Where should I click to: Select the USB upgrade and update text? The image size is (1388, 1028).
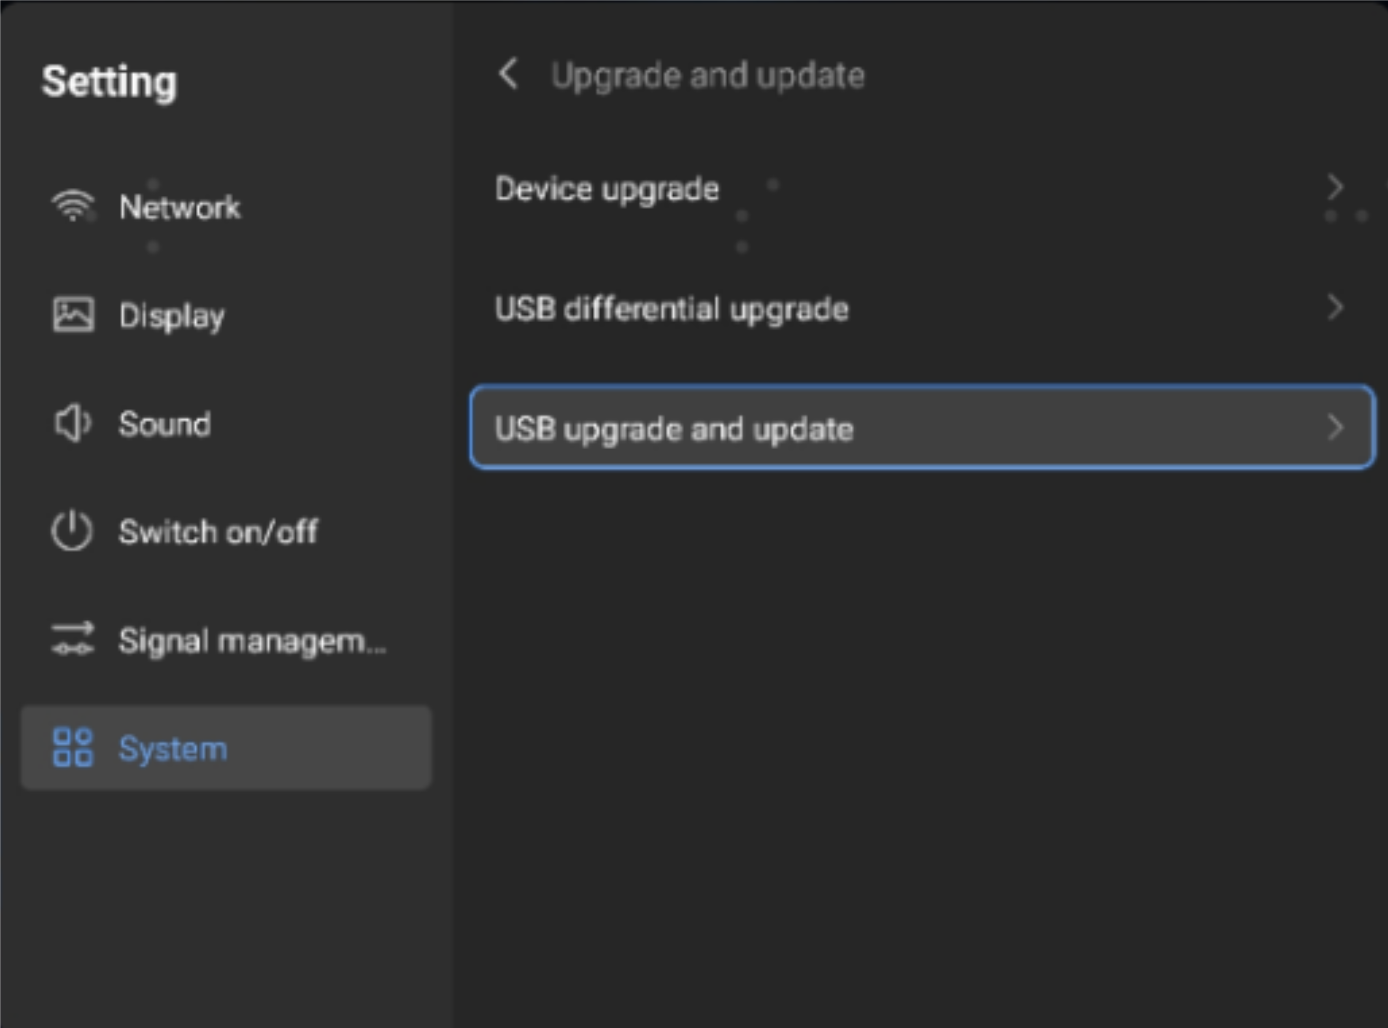point(674,429)
